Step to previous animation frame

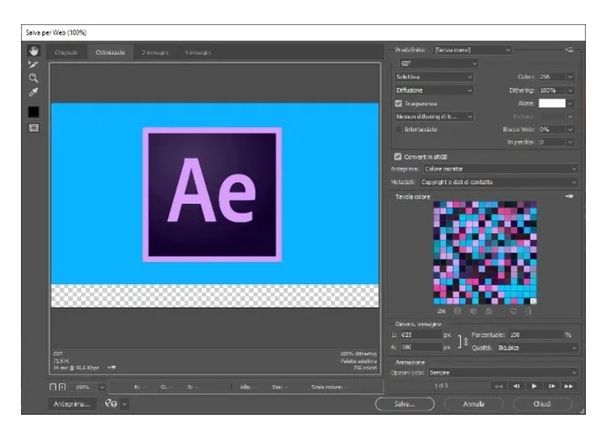[516, 386]
